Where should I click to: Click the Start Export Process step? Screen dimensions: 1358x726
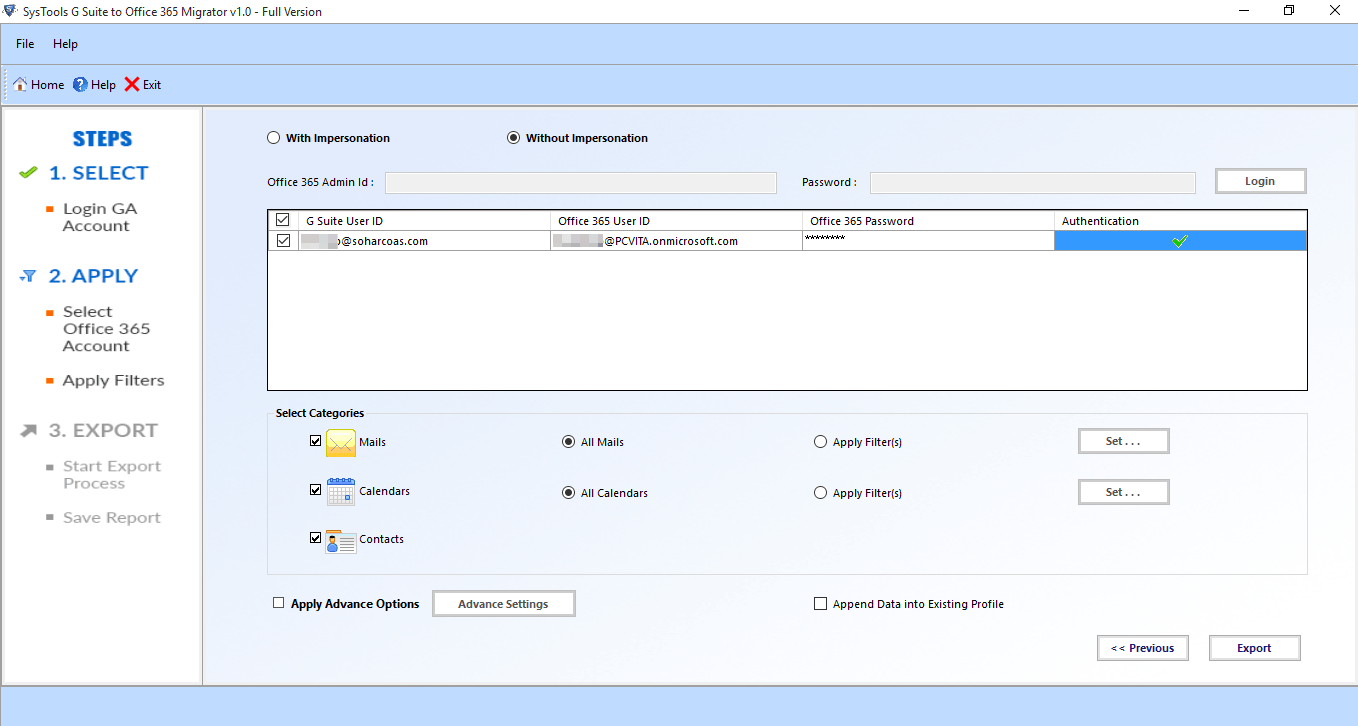(x=111, y=475)
